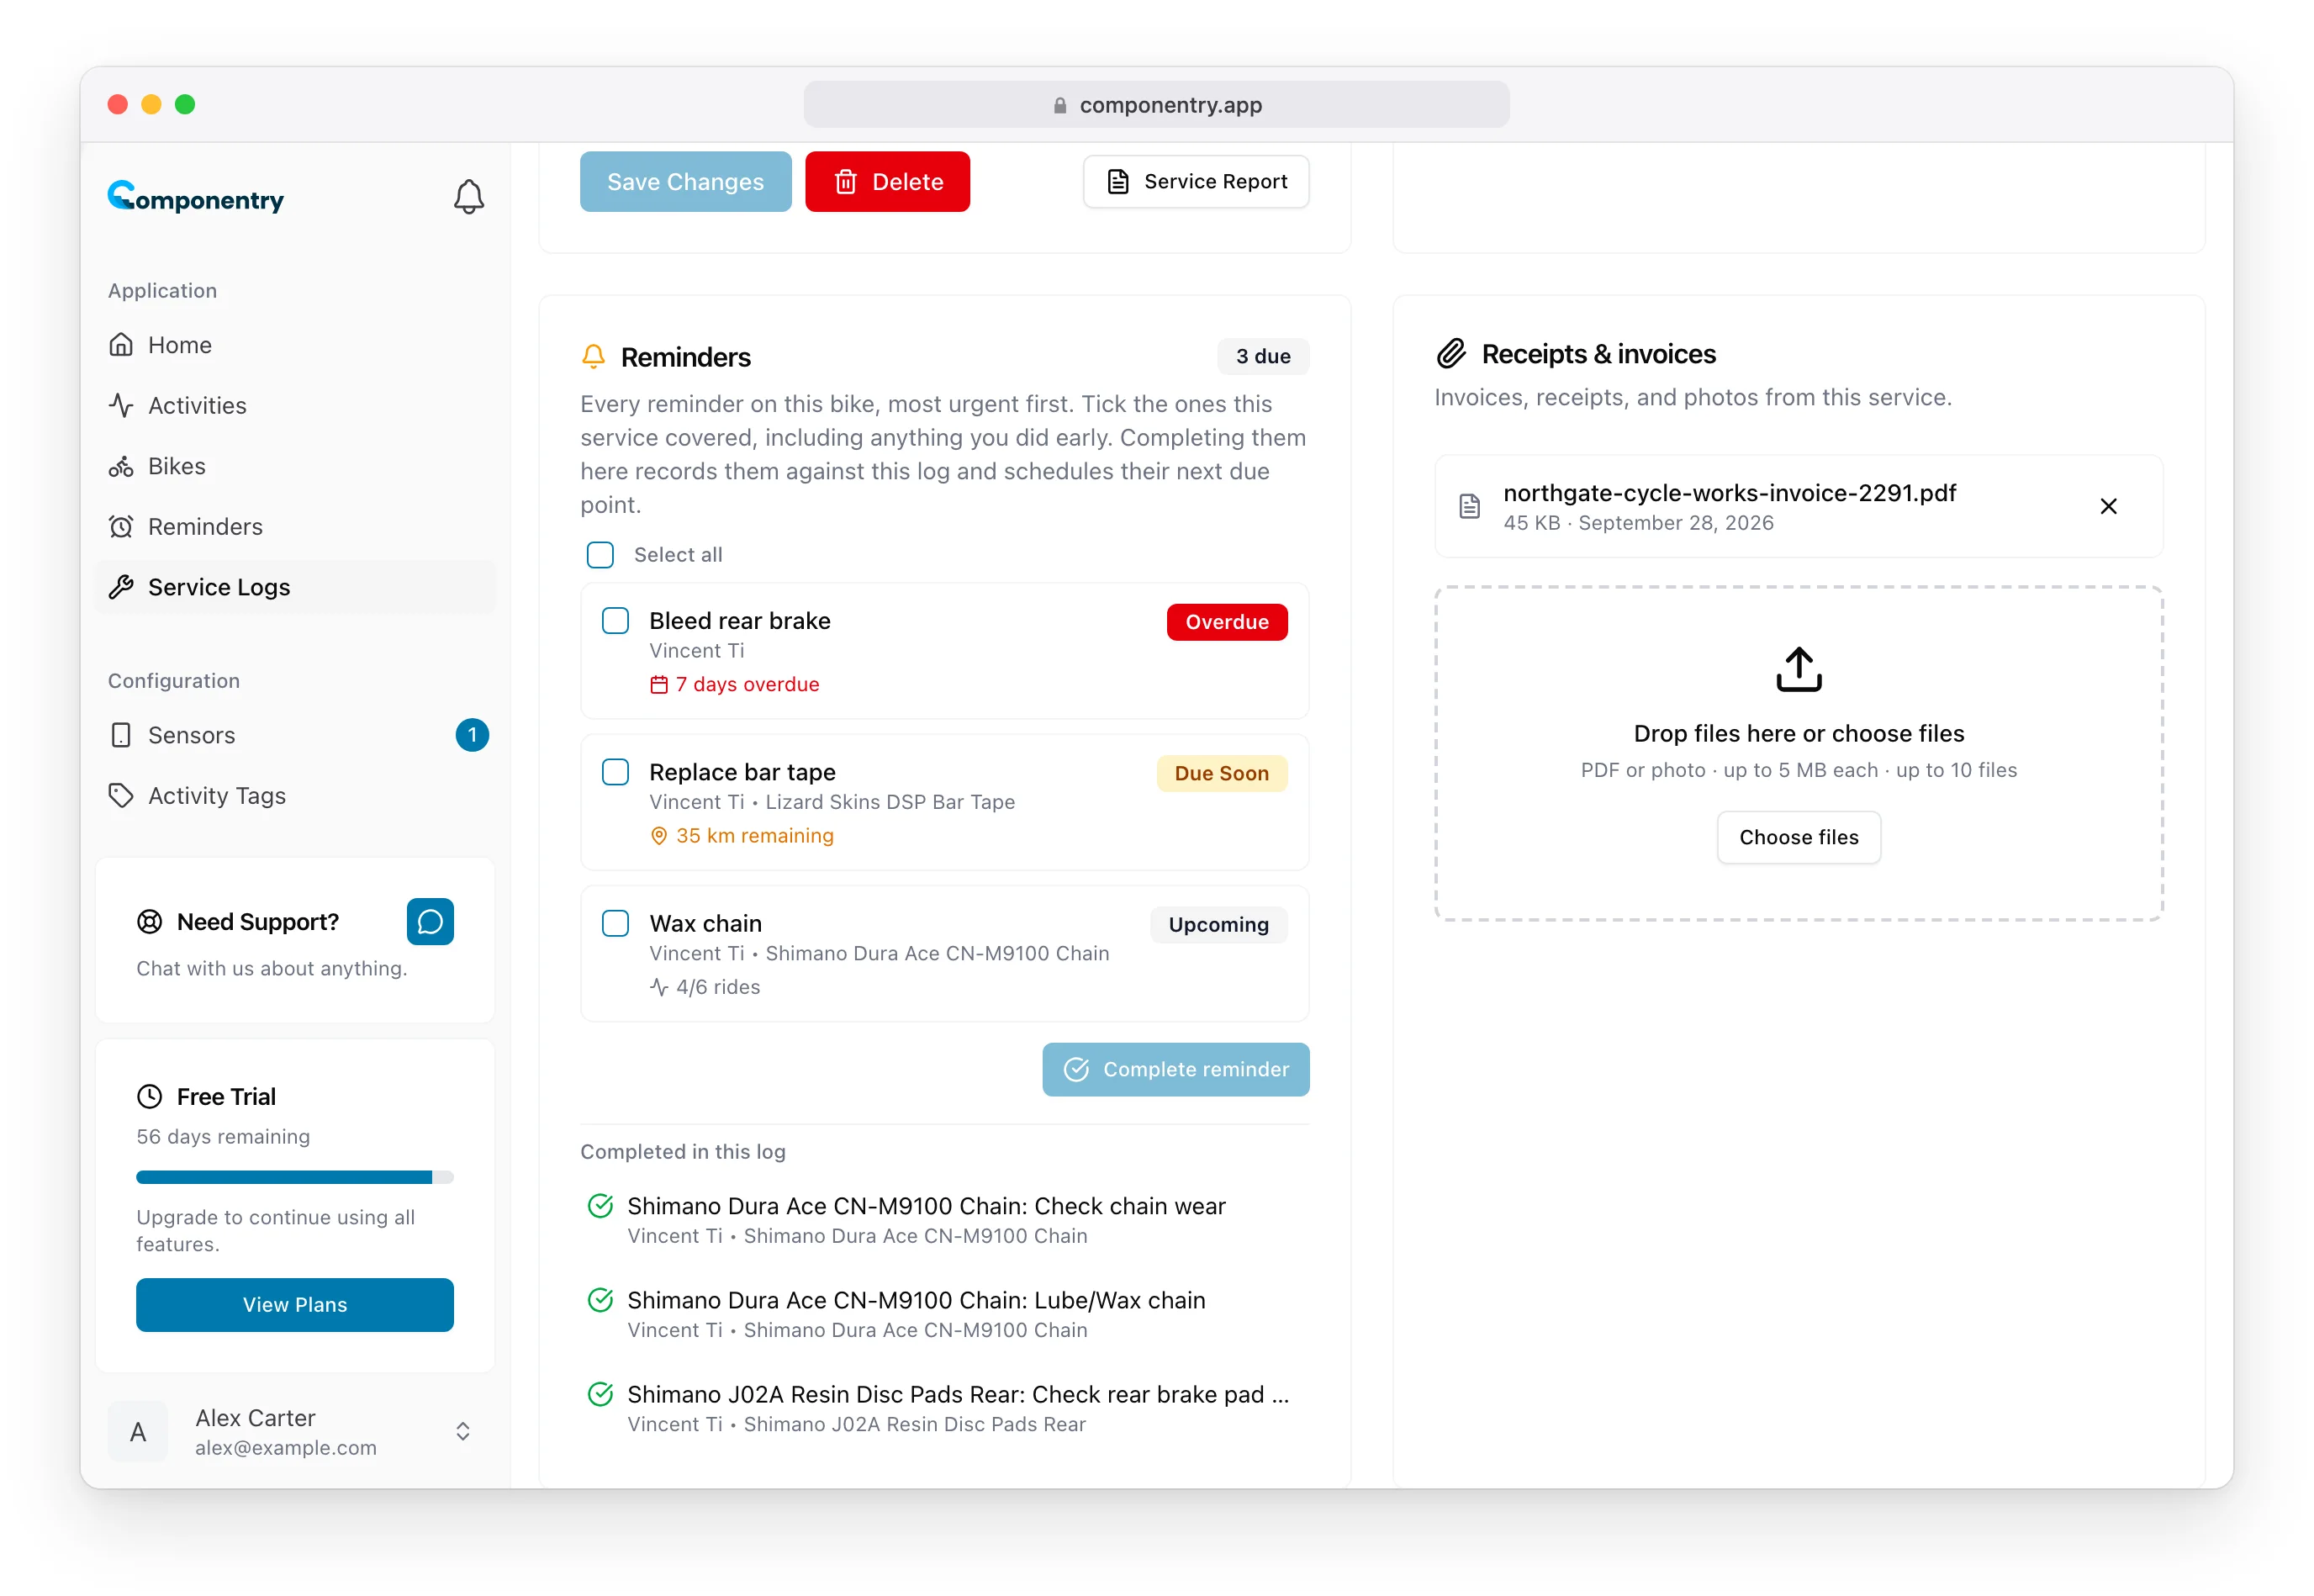
Task: Click the paperclip icon beside Receipts & invoices
Action: click(1451, 354)
